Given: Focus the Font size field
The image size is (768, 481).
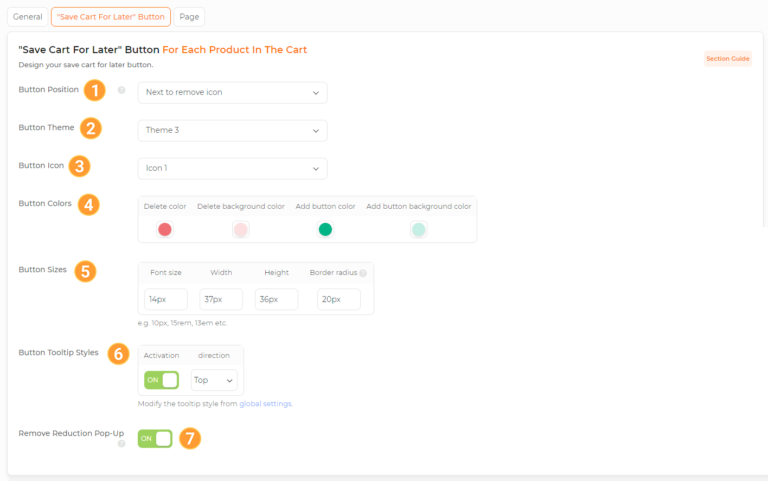Looking at the screenshot, I should 166,299.
